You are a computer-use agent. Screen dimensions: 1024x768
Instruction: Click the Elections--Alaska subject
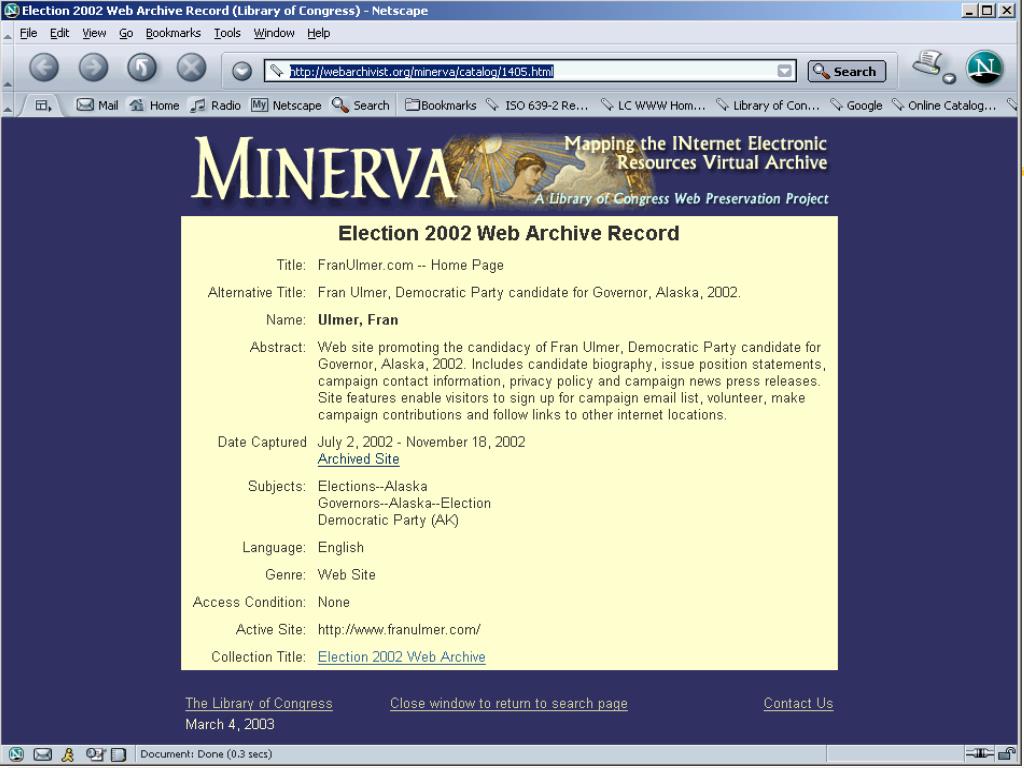[x=372, y=487]
